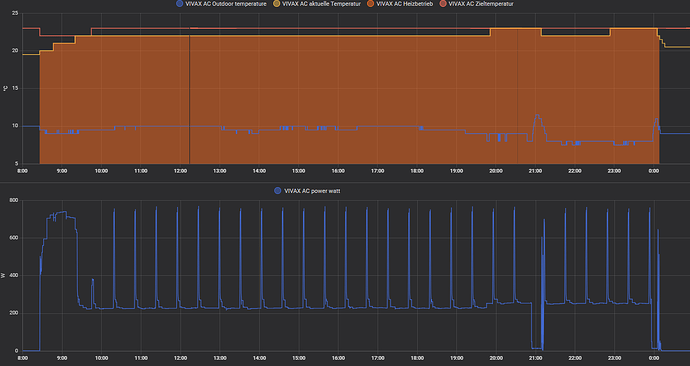The image size is (690, 366).
Task: Click the 800 label on the power y-axis
Action: click(14, 200)
